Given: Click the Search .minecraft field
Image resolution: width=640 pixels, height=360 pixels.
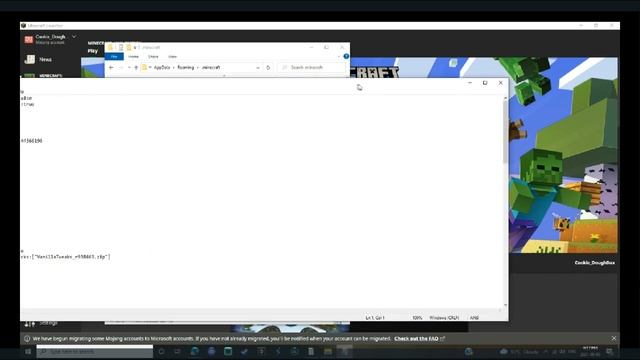Looking at the screenshot, I should coord(312,67).
